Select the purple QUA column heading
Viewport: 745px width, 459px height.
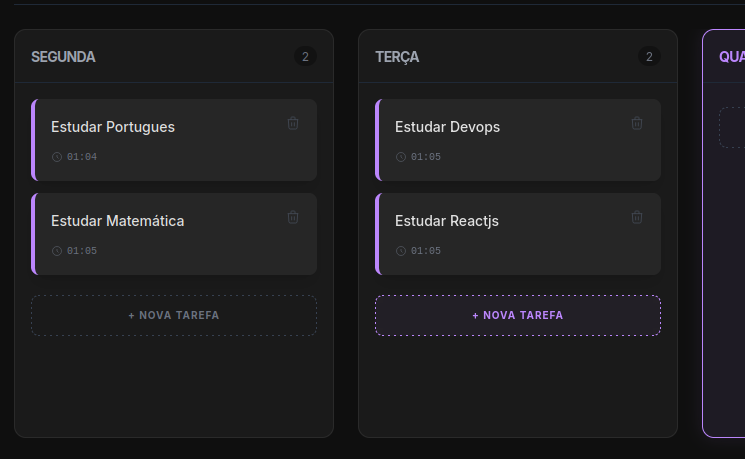point(731,57)
